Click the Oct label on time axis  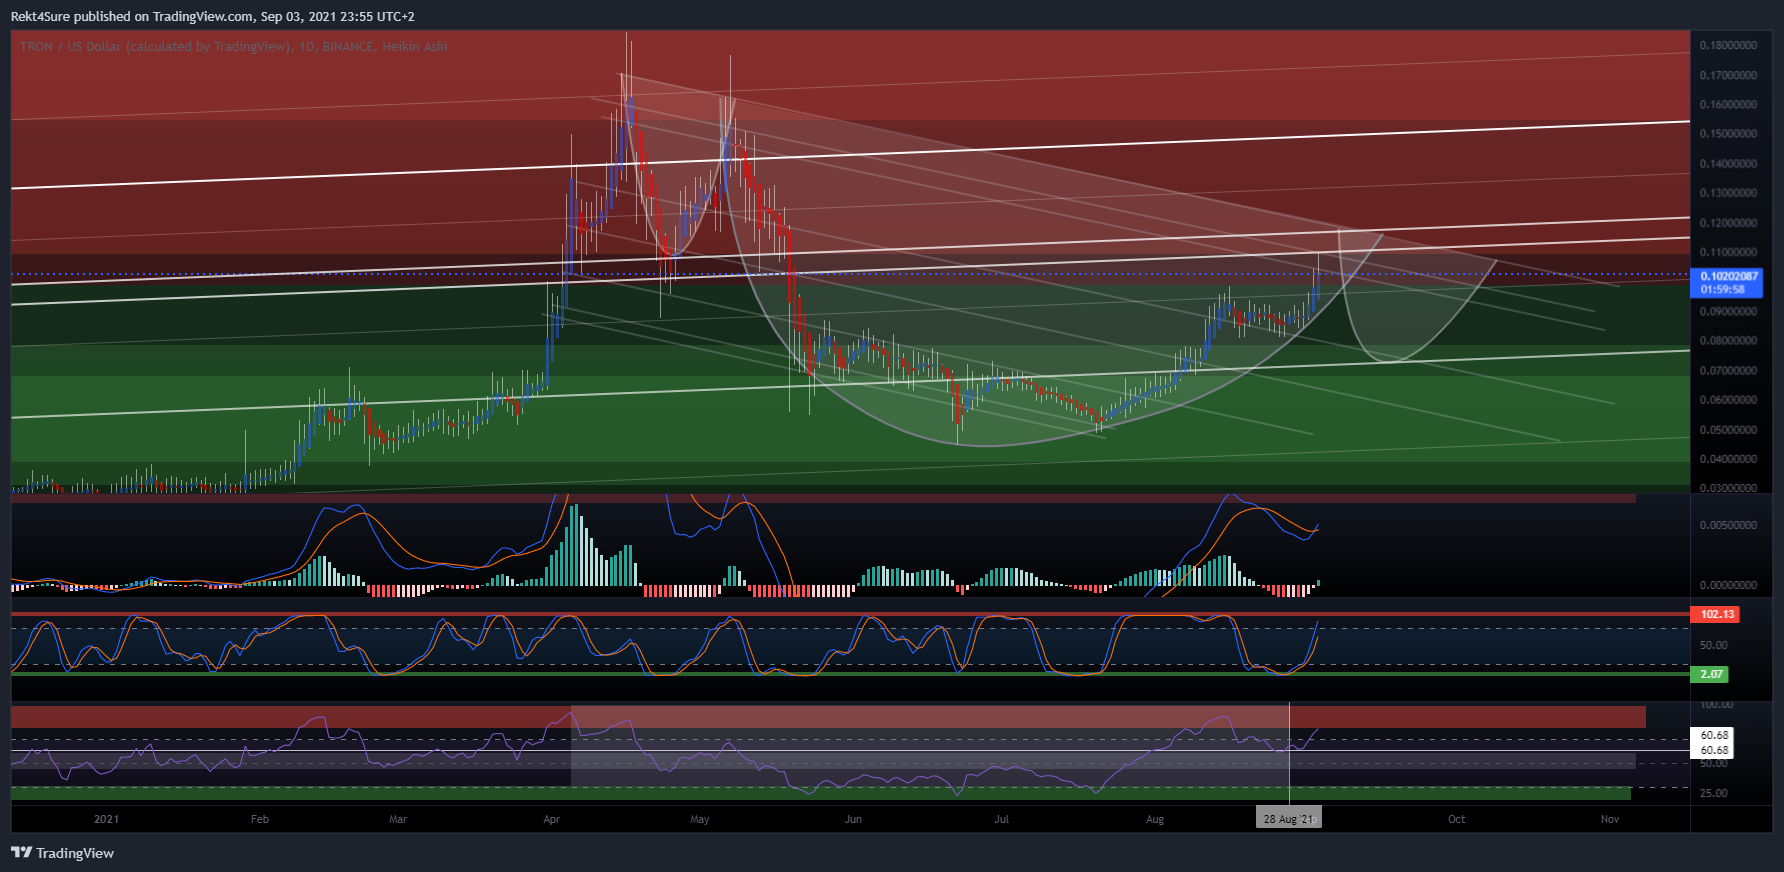coord(1456,819)
